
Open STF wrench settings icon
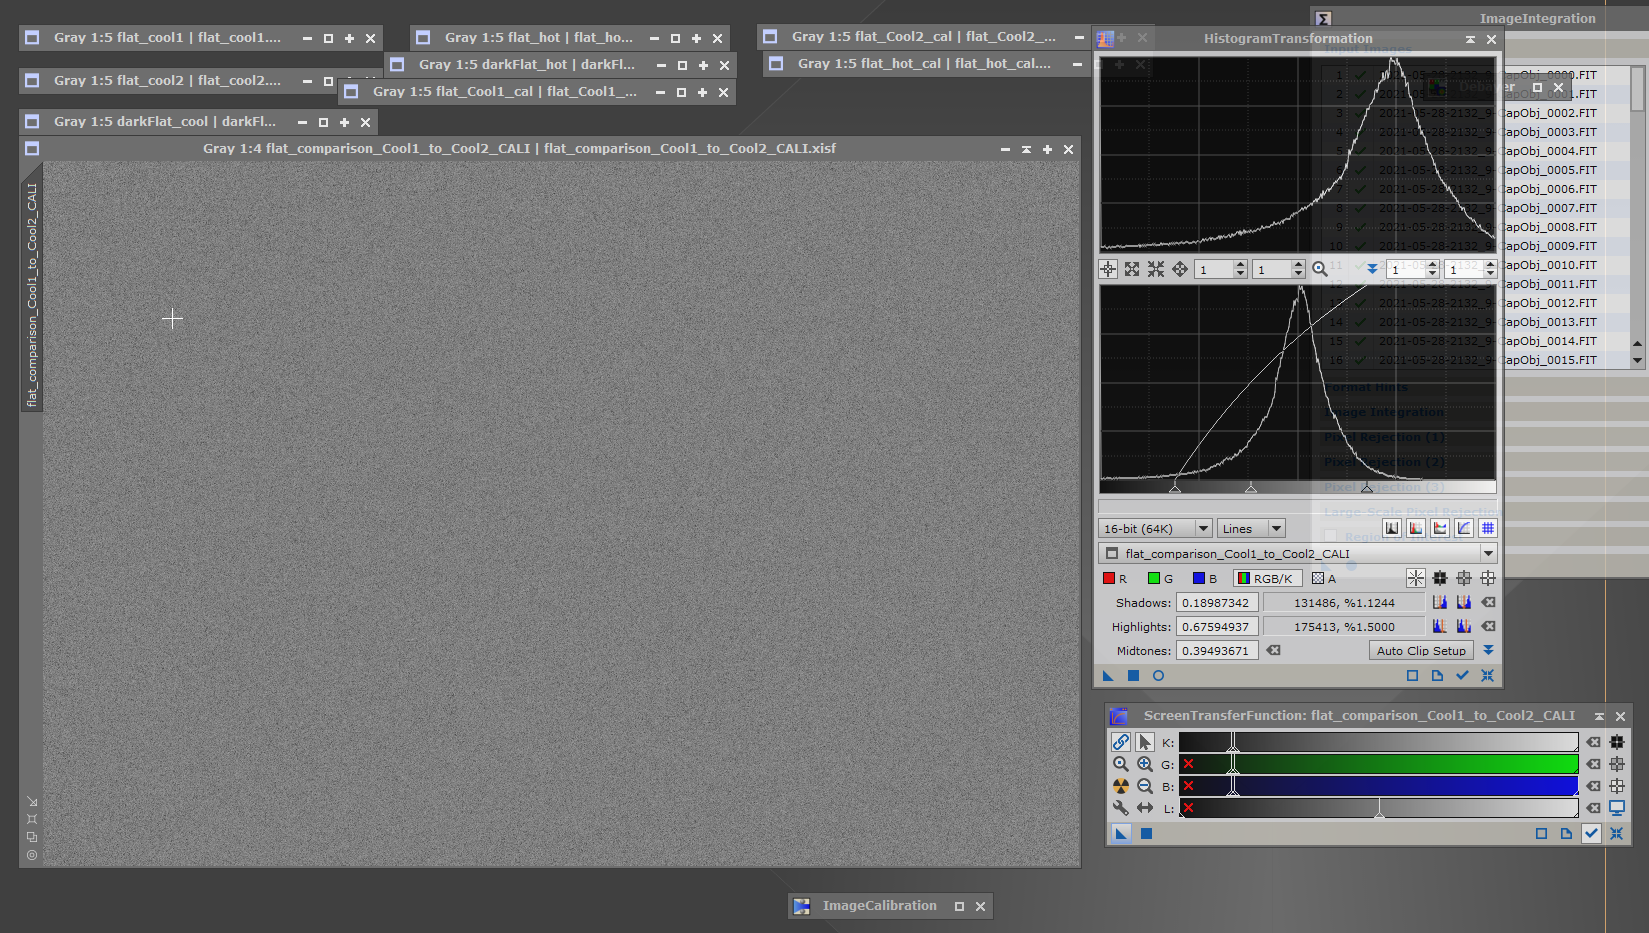coord(1121,808)
